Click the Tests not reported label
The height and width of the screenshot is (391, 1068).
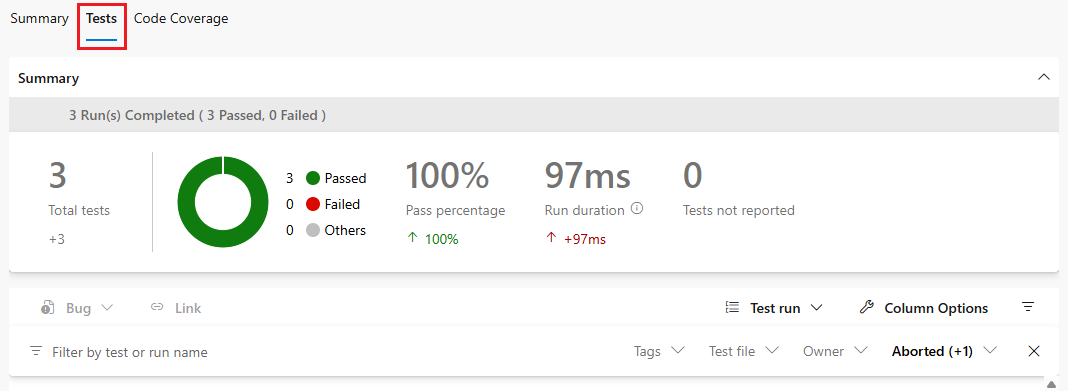pyautogui.click(x=739, y=210)
